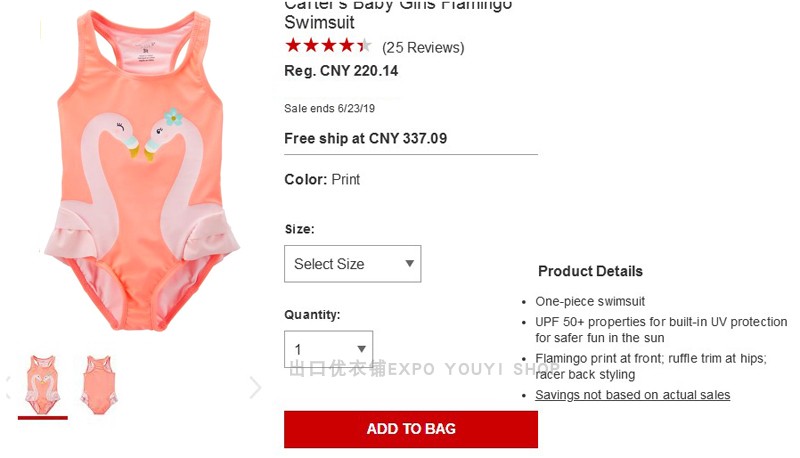Select front-view swimsuit thumbnail
Viewport: 800px width, 458px height.
tap(43, 386)
